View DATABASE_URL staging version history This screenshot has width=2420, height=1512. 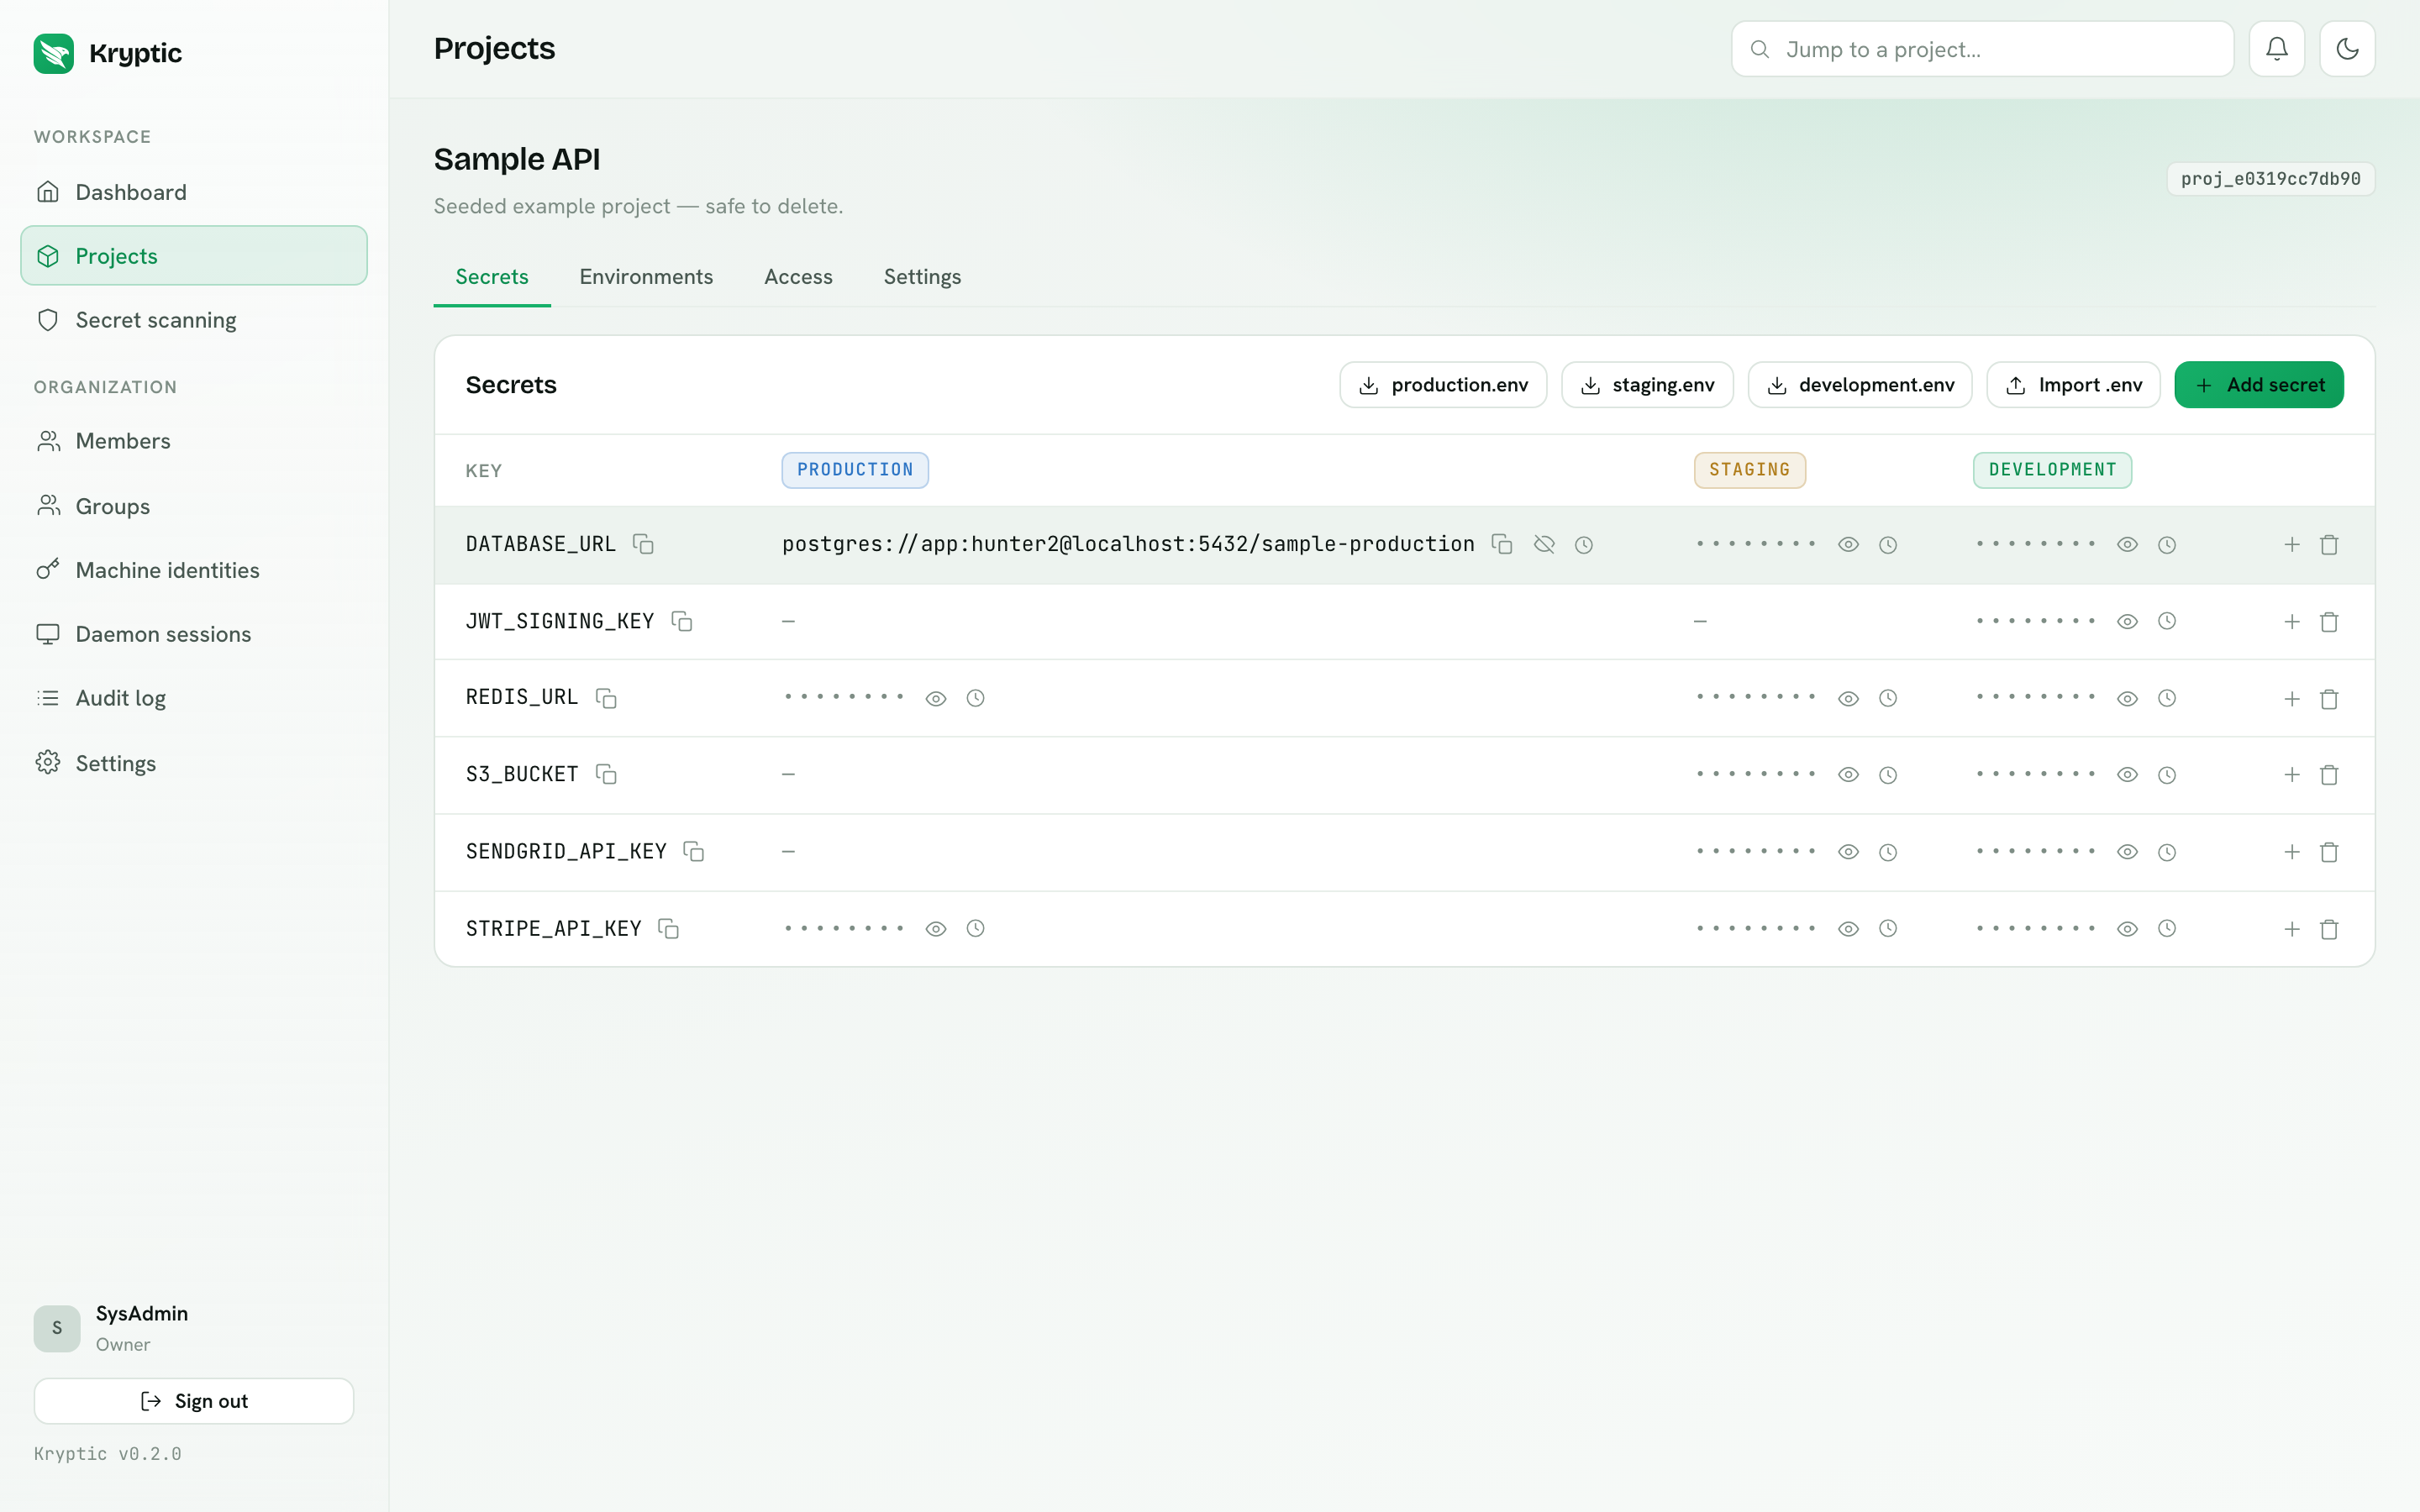pos(1888,545)
